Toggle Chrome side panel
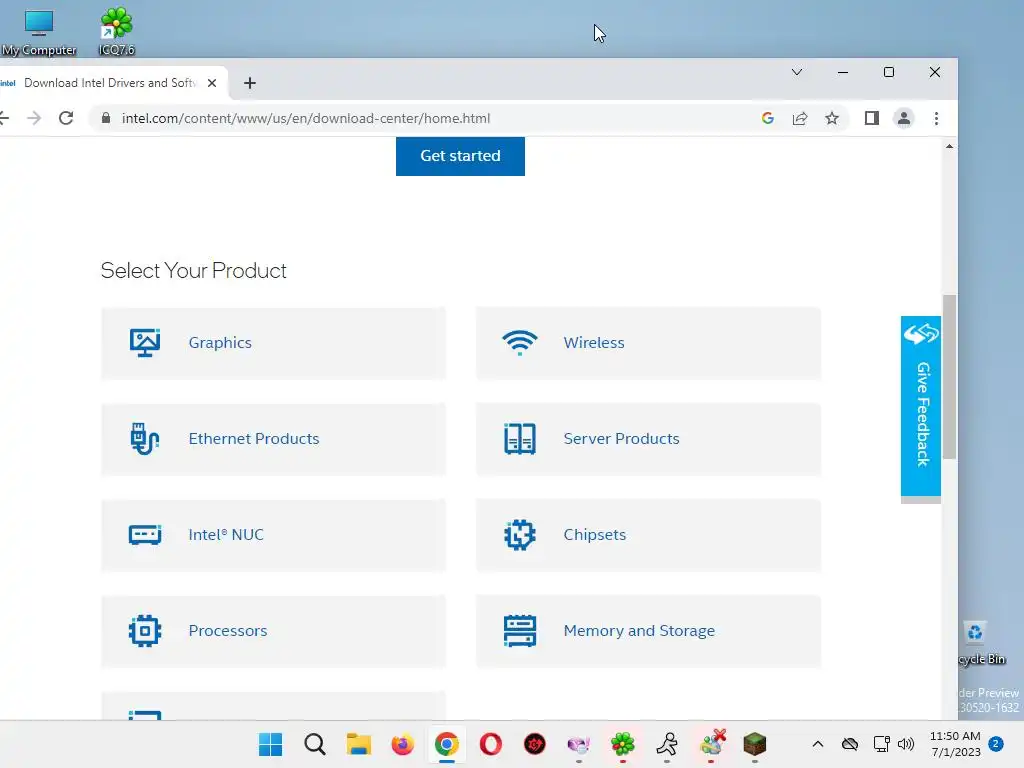Screen dimensions: 1024x768 tap(872, 118)
